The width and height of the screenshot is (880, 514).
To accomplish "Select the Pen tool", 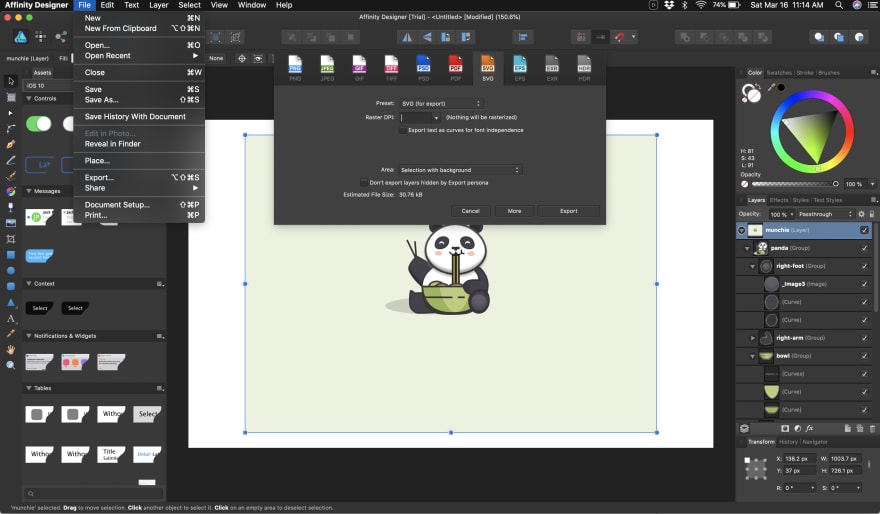I will tap(11, 144).
